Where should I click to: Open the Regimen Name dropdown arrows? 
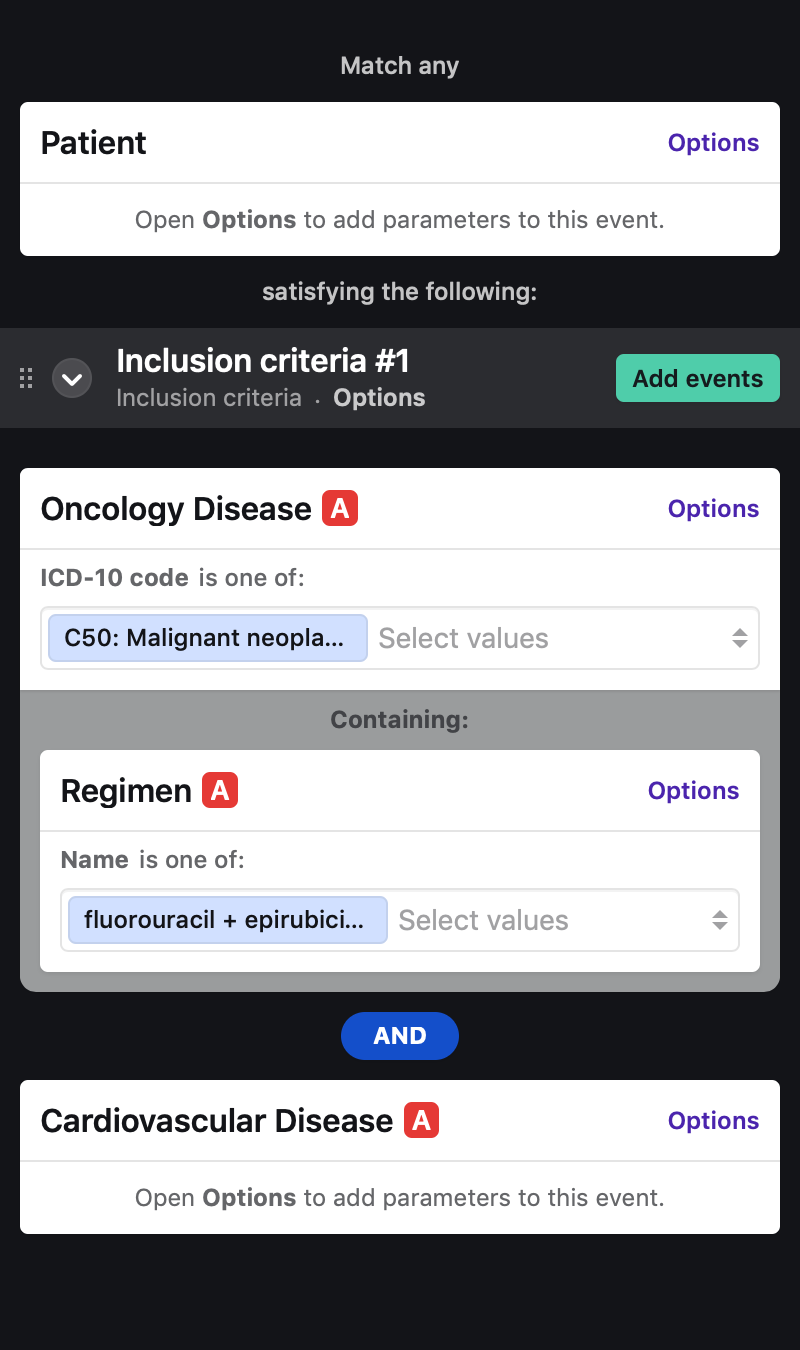tap(719, 920)
